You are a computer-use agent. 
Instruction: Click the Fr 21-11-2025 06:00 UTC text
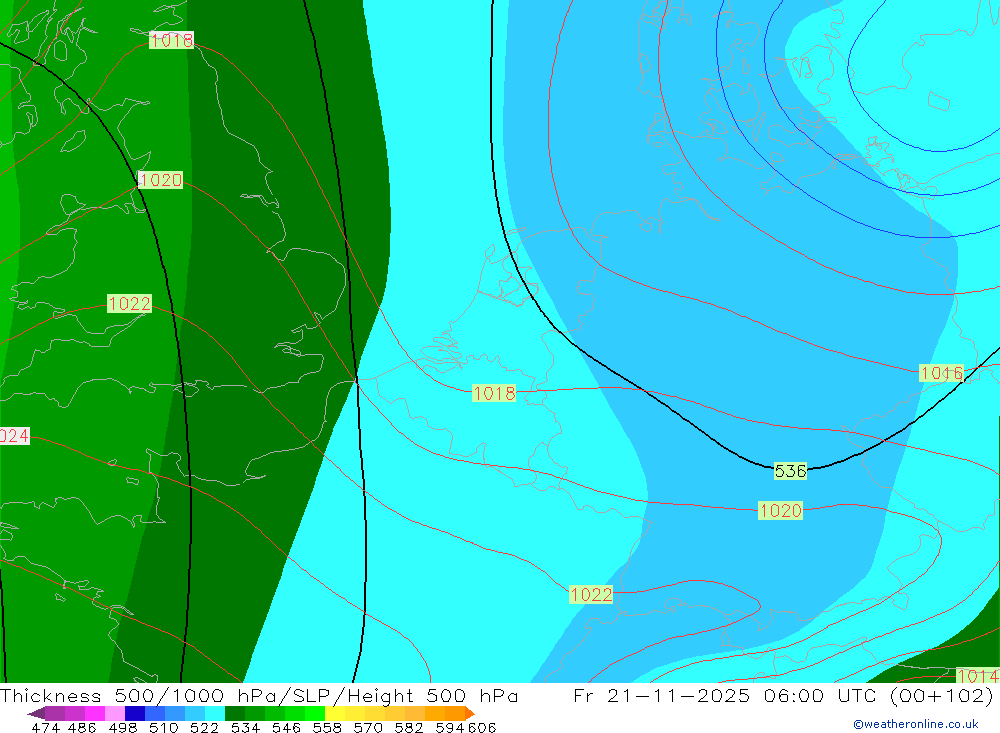726,695
